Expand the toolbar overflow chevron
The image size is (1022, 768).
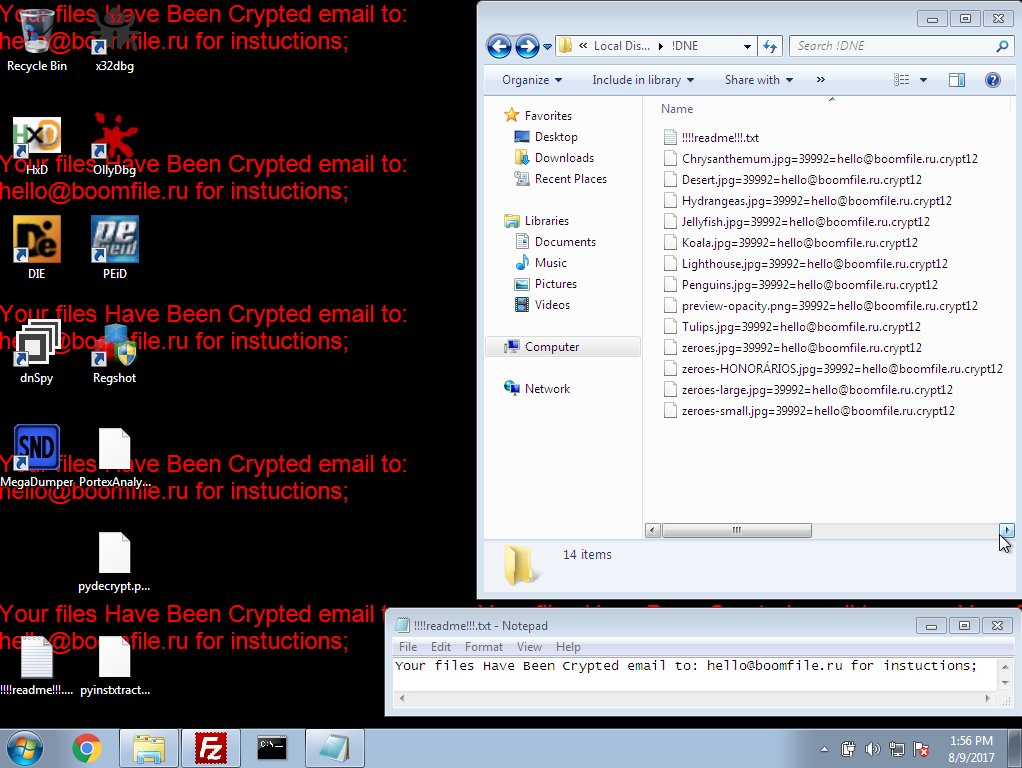click(821, 80)
